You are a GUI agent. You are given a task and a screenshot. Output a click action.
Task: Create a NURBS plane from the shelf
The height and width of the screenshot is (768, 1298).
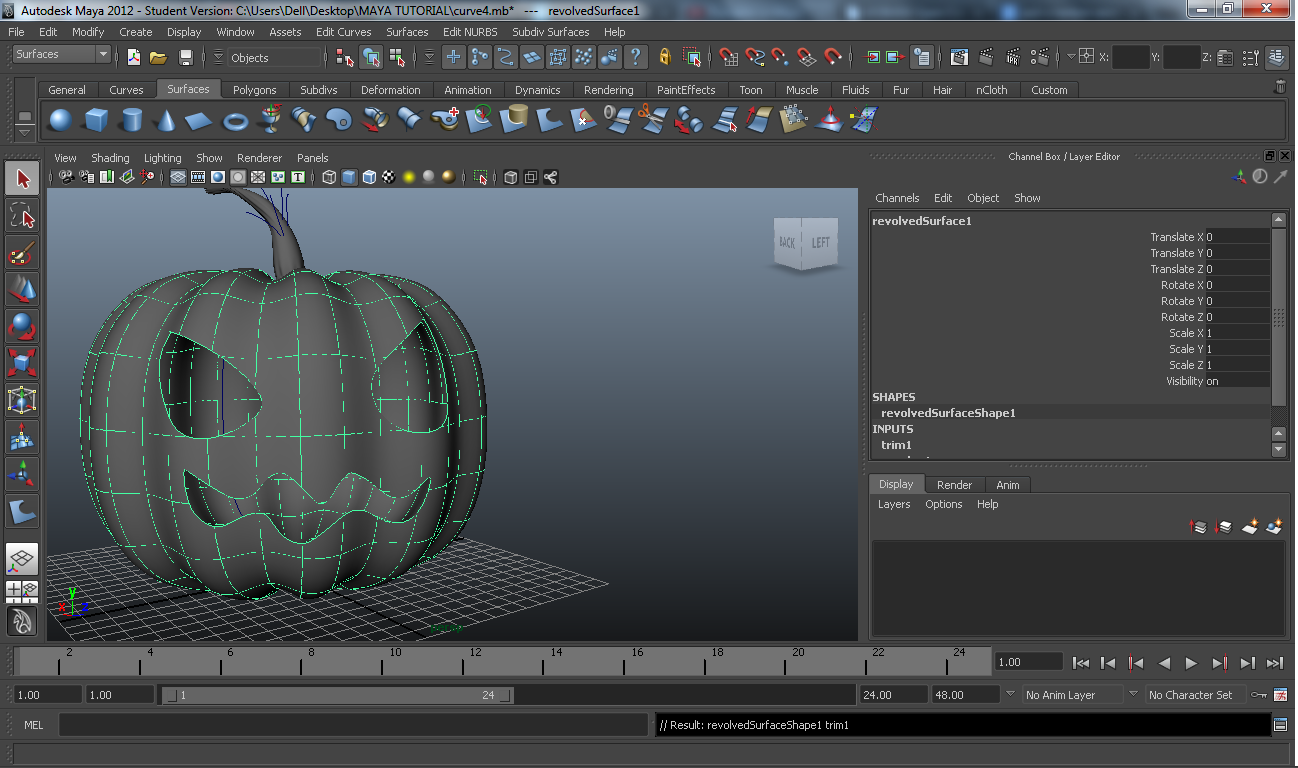coord(200,121)
